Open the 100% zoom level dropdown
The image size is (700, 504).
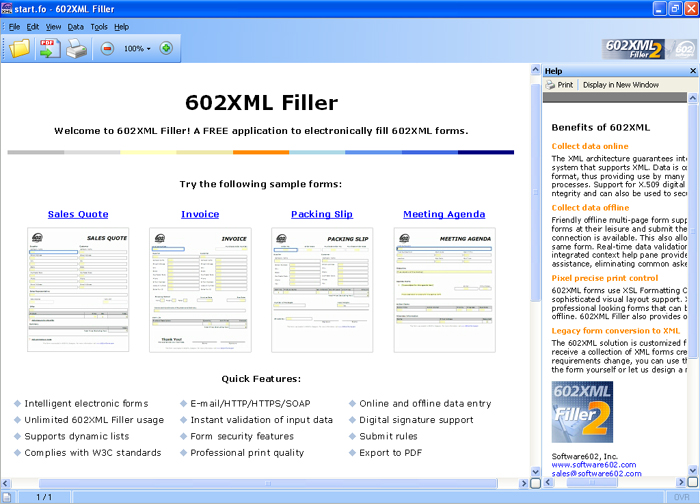(x=137, y=49)
